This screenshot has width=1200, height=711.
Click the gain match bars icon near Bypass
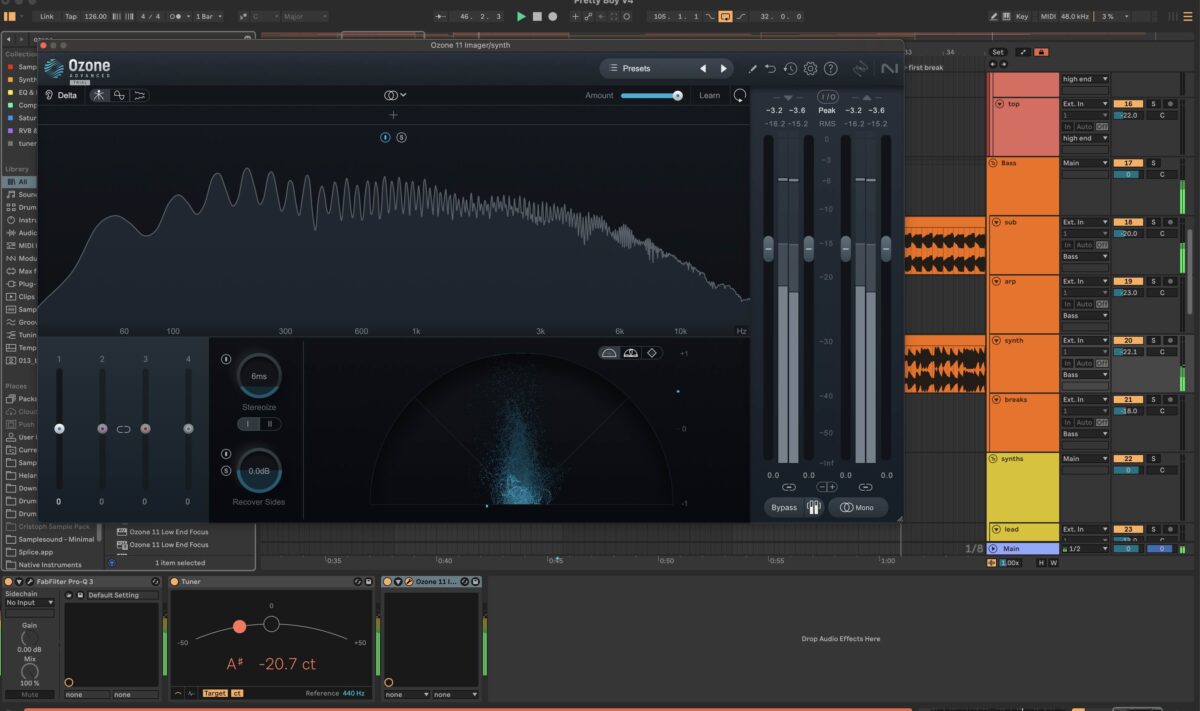click(814, 507)
